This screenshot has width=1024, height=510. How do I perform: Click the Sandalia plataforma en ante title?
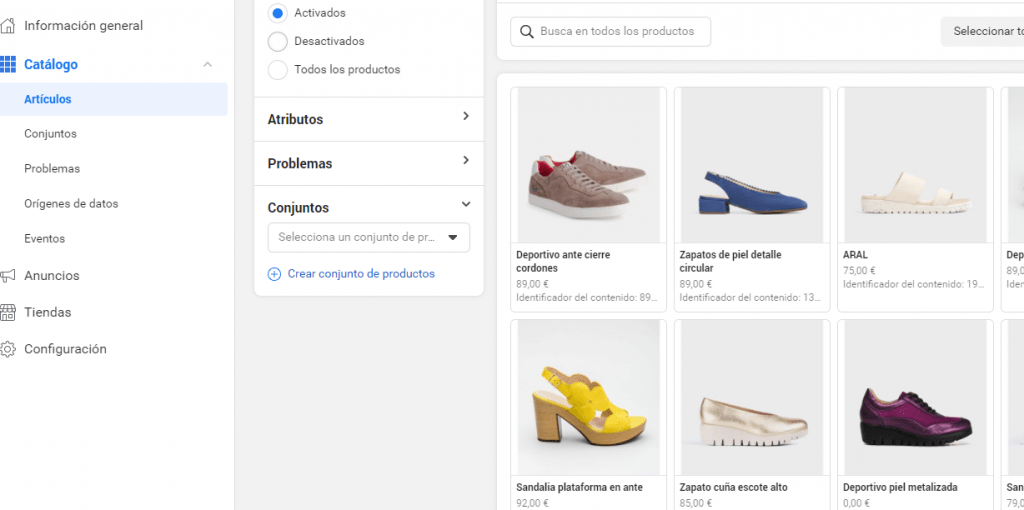click(x=579, y=487)
